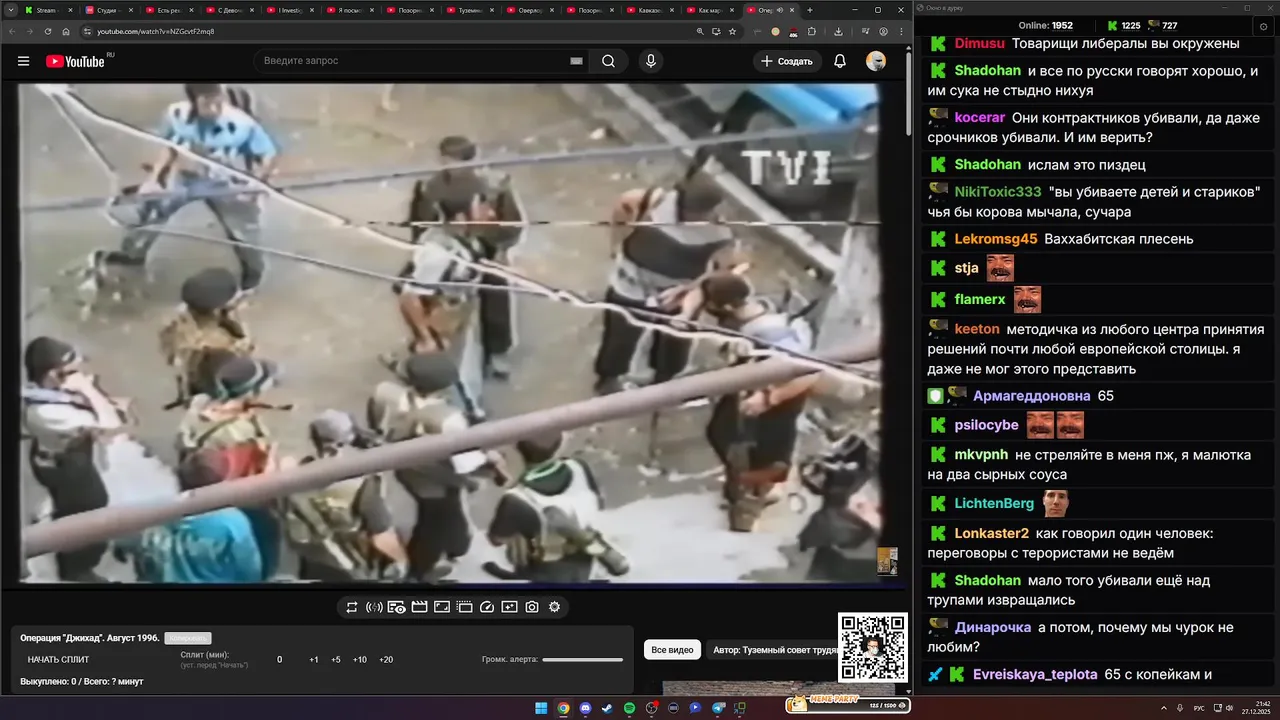This screenshot has width=1280, height=720.
Task: Click the Создать create button
Action: point(787,61)
